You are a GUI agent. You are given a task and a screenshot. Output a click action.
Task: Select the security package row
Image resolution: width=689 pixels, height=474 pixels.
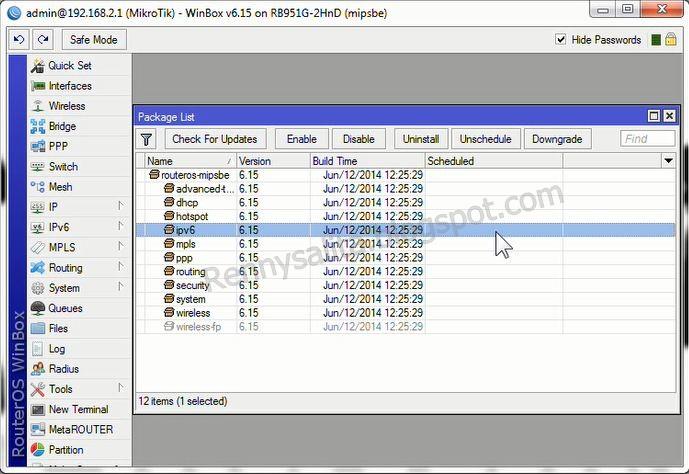(x=405, y=285)
